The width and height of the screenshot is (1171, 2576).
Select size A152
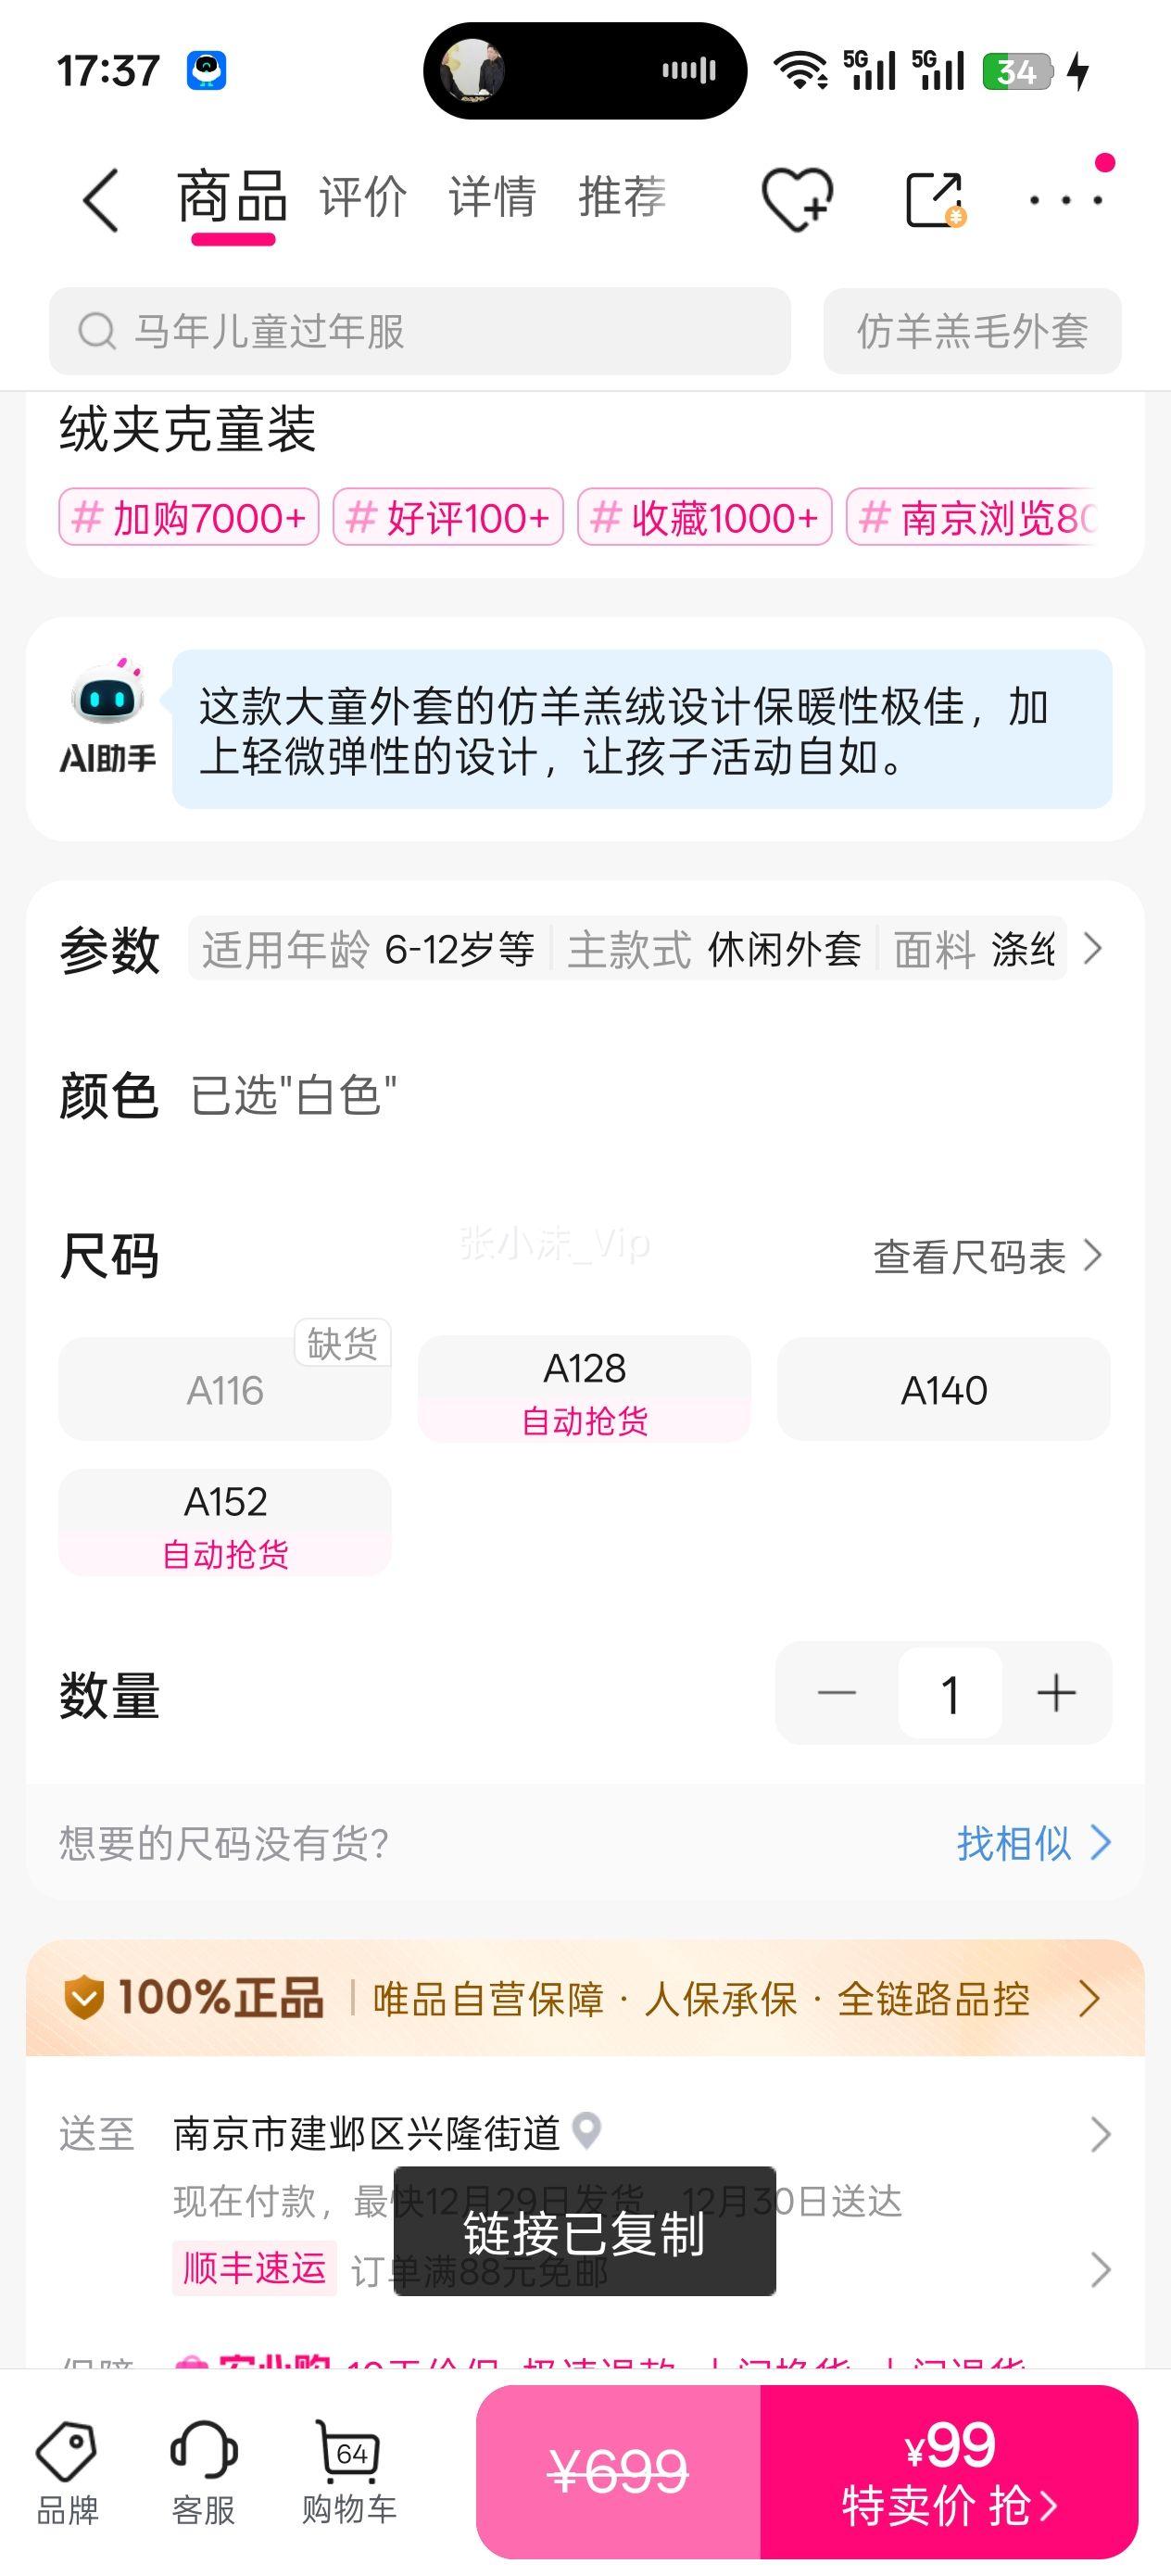pos(225,1522)
